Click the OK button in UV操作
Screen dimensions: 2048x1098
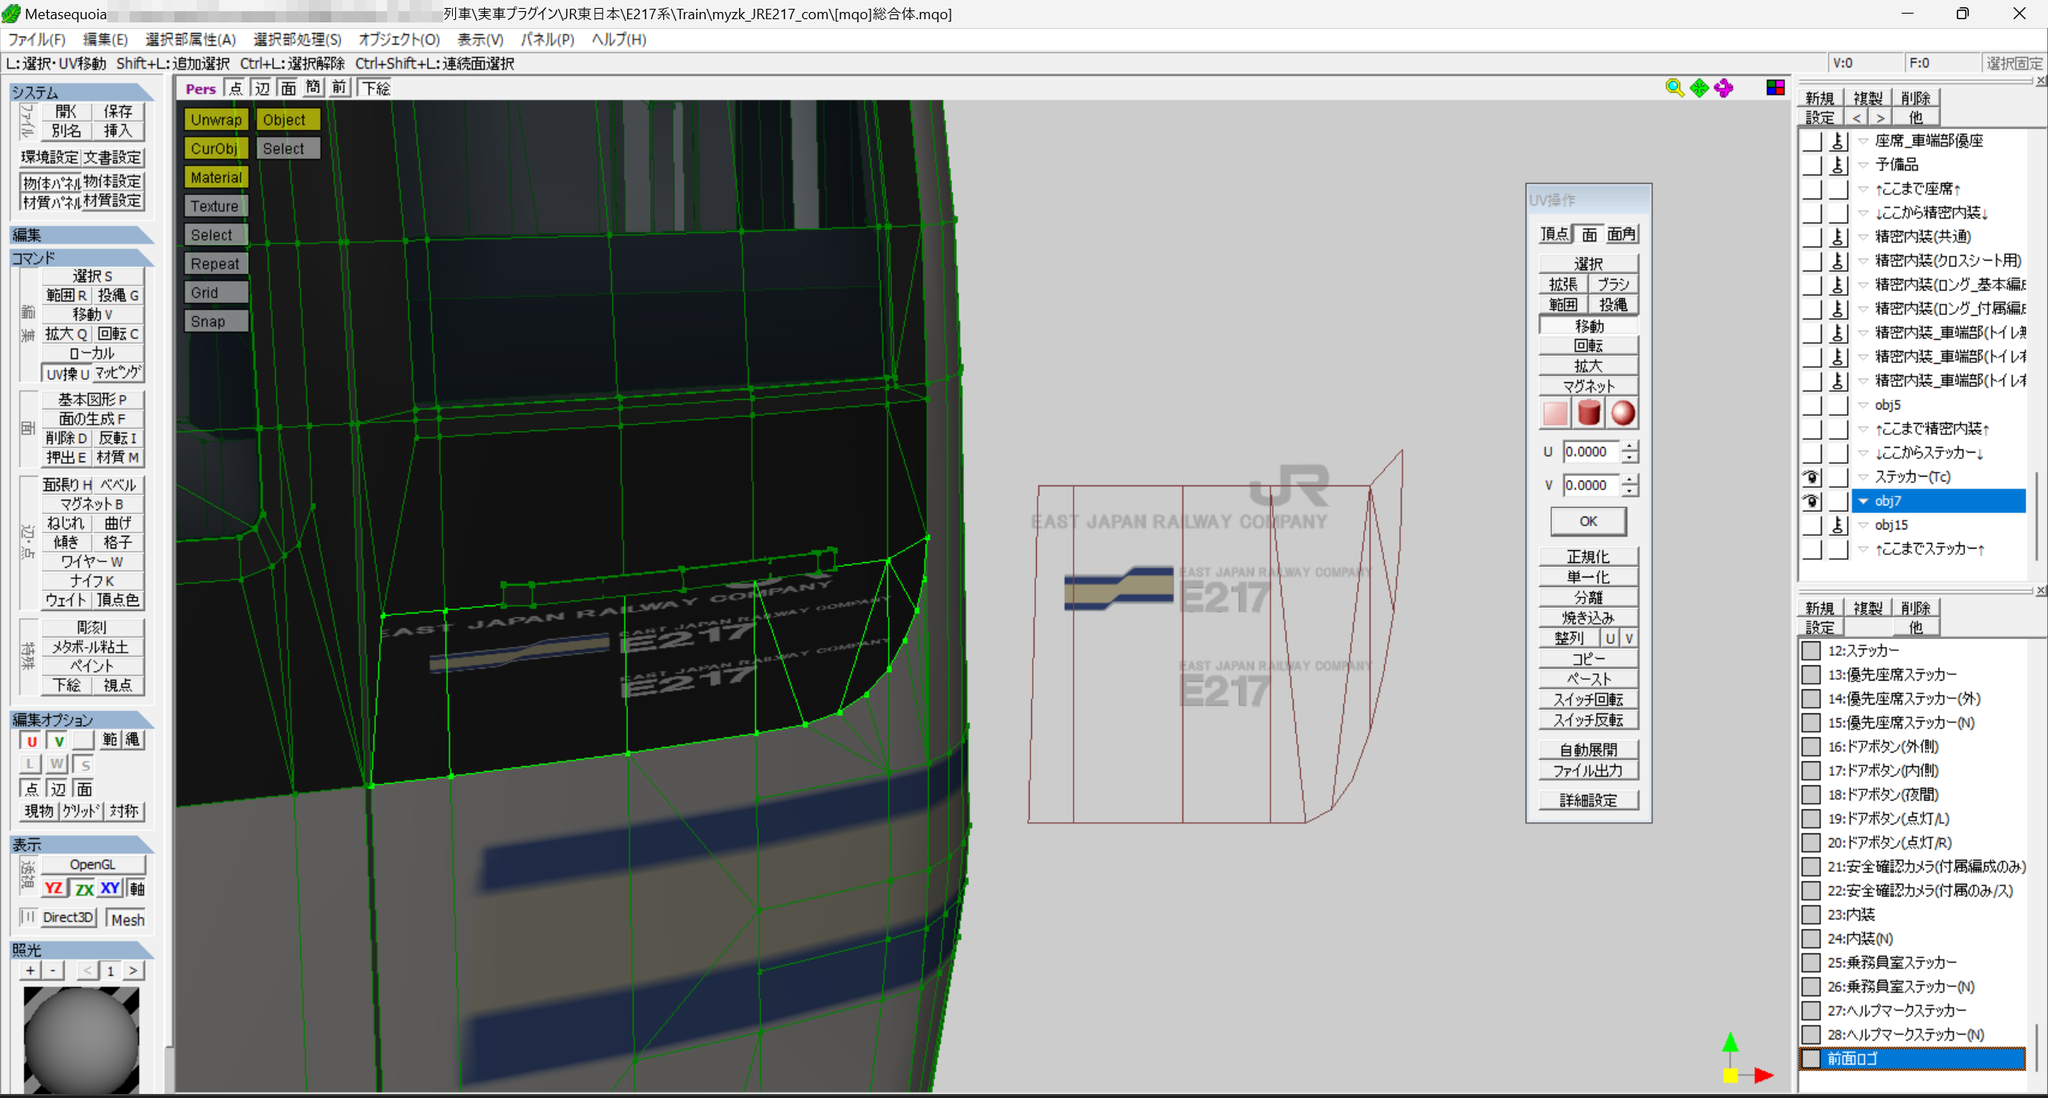point(1588,521)
